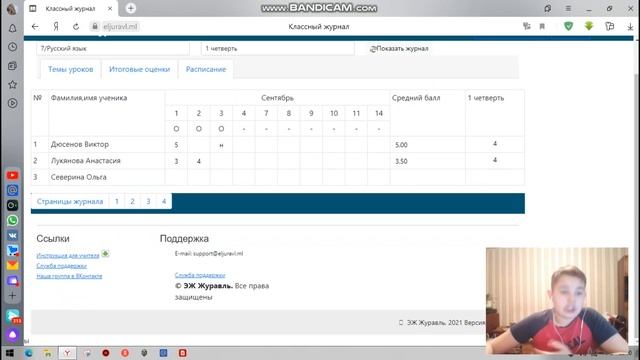Viewport: 640px width, 360px height.
Task: Open notifications bell in browser sidebar
Action: click(x=13, y=28)
